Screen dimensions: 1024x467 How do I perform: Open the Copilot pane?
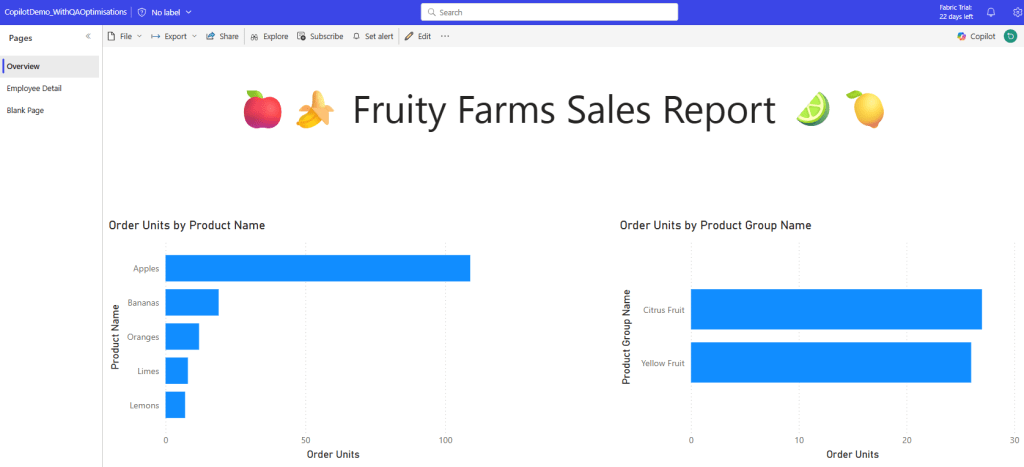[x=976, y=37]
